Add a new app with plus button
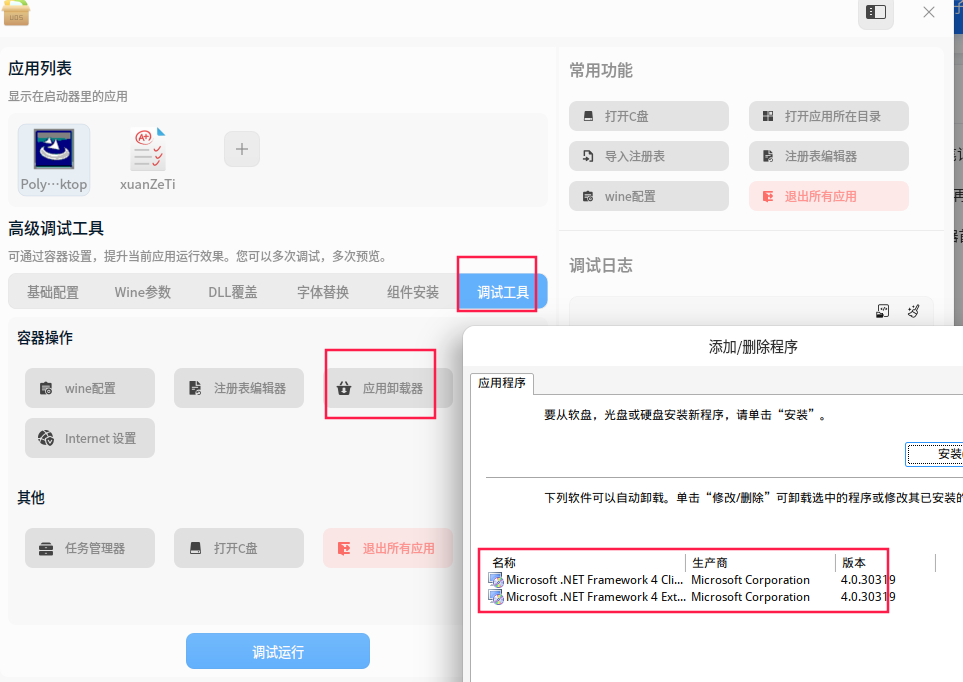 (x=242, y=149)
